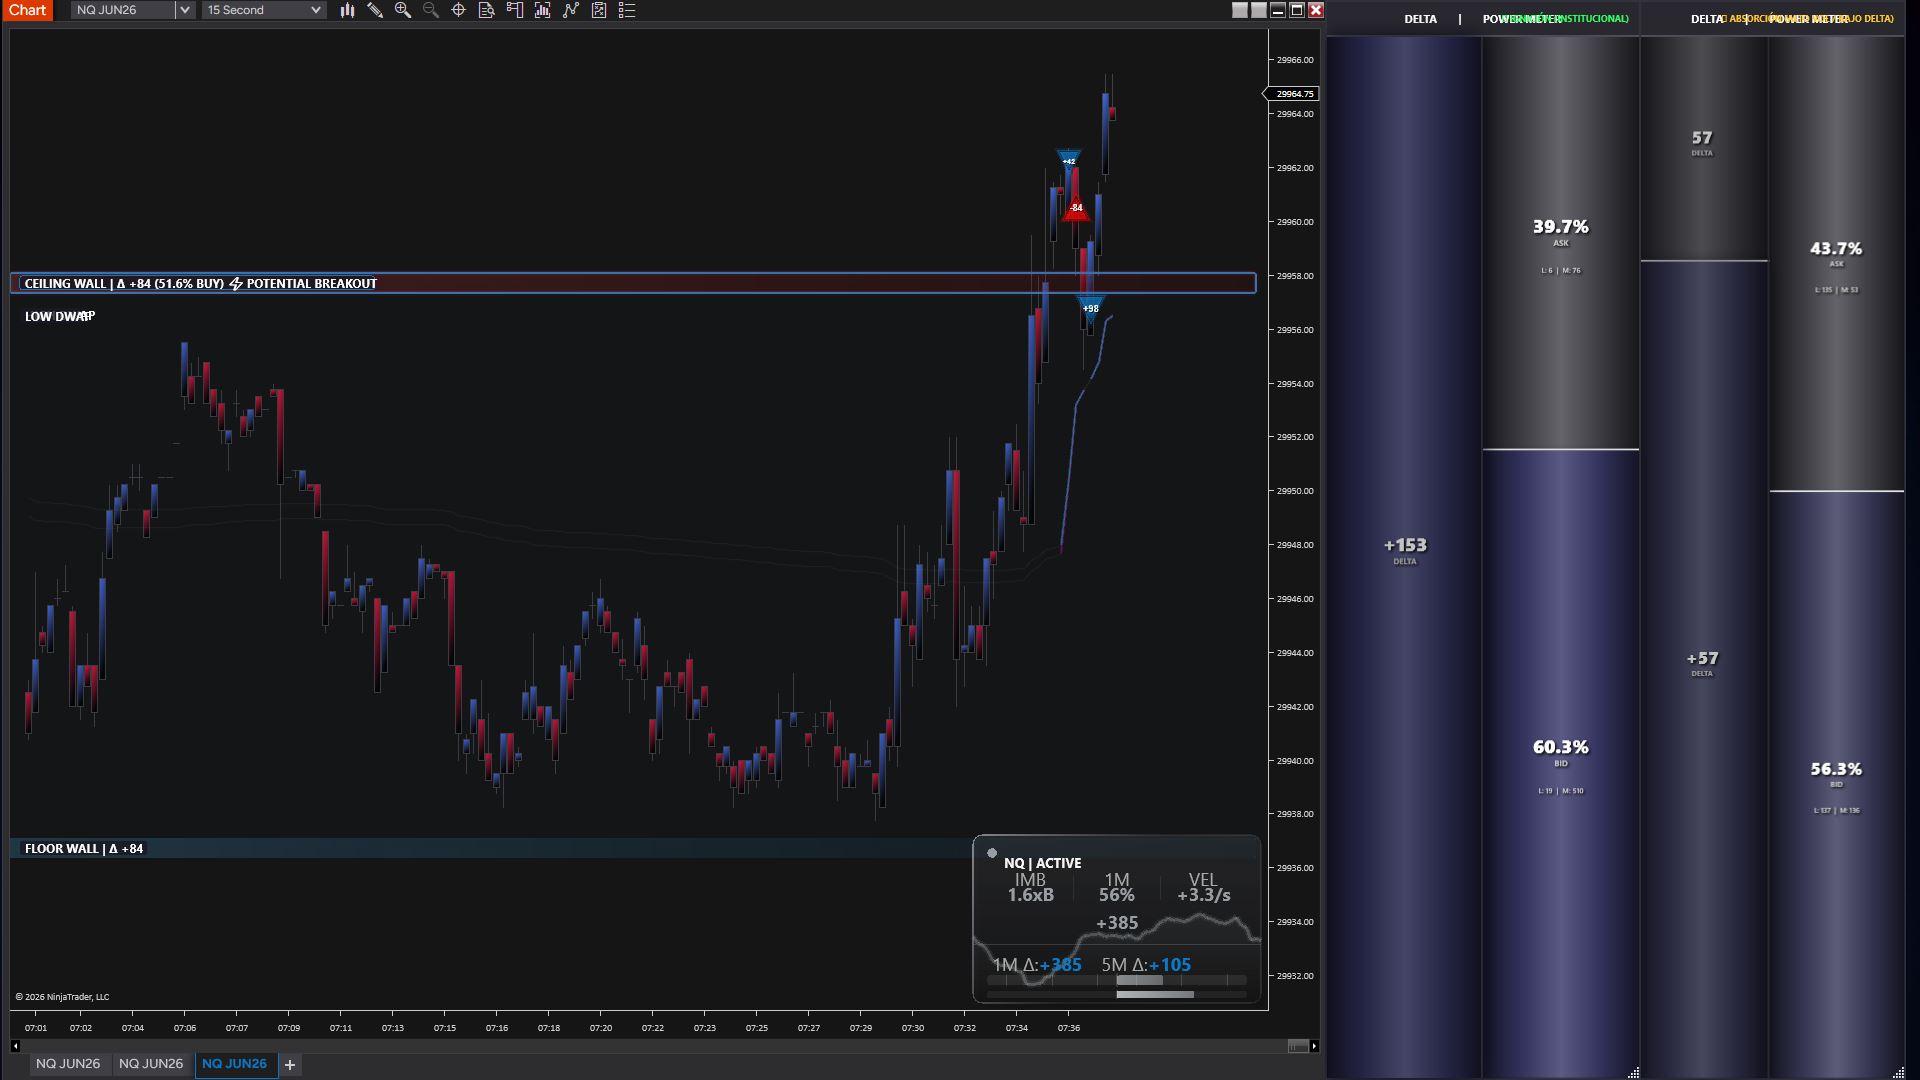Toggle the Chart Trader panel icon
This screenshot has width=1920, height=1080.
pos(515,10)
